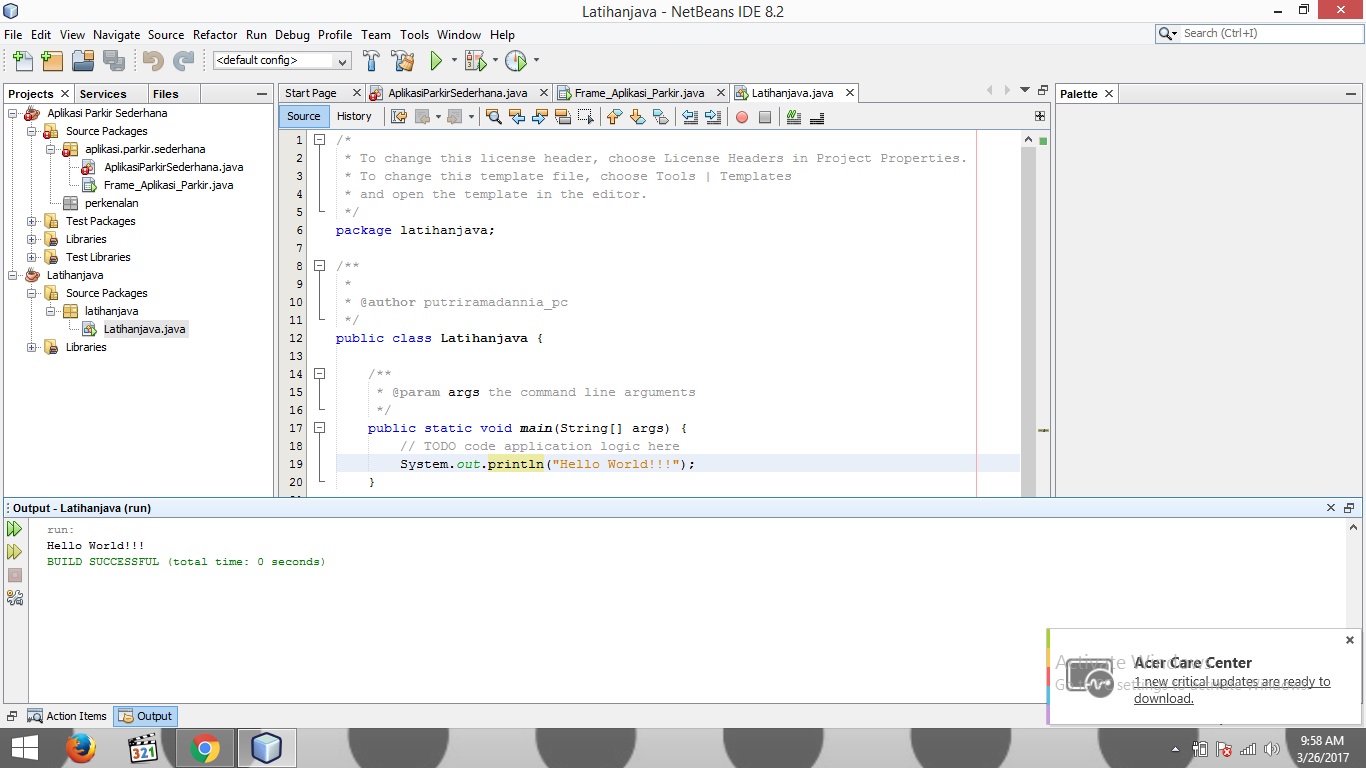
Task: Create a new project
Action: pos(52,60)
